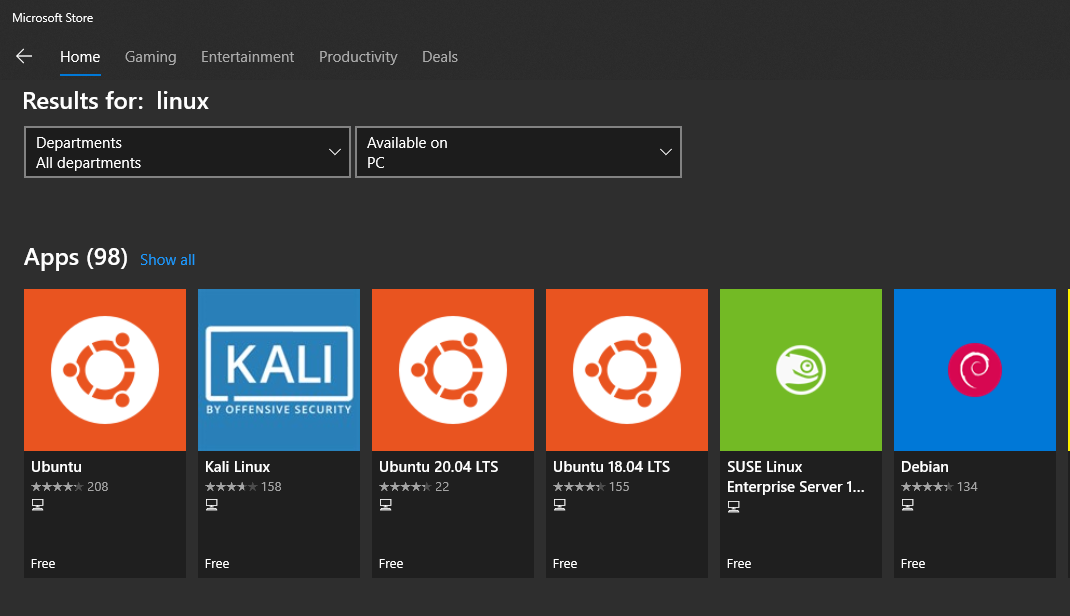Click the Free price on the Ubuntu 20.04 LTS card
Viewport: 1070px width, 616px height.
[x=391, y=564]
